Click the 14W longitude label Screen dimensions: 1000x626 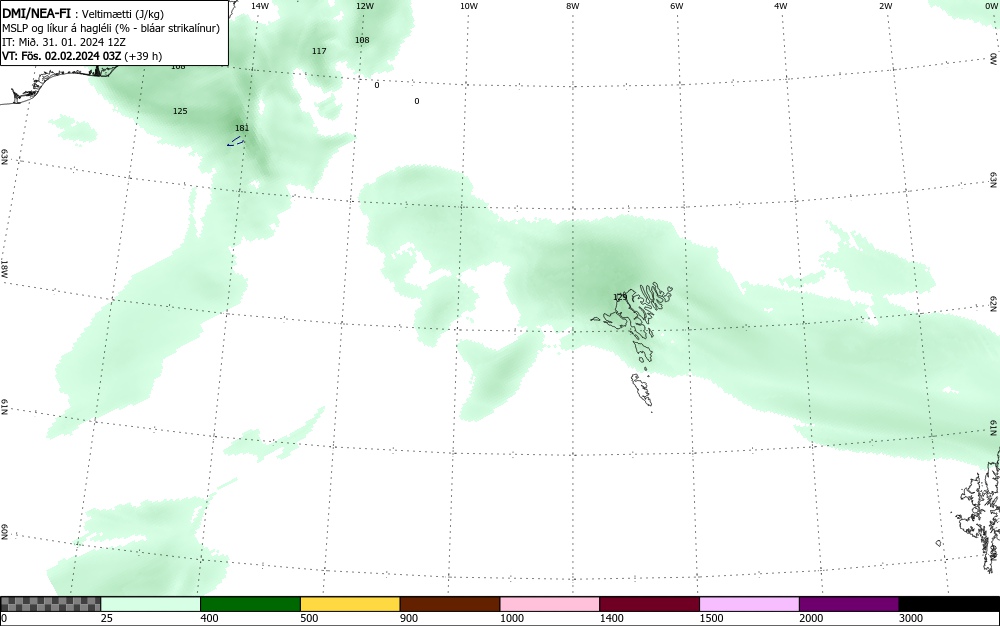point(260,6)
